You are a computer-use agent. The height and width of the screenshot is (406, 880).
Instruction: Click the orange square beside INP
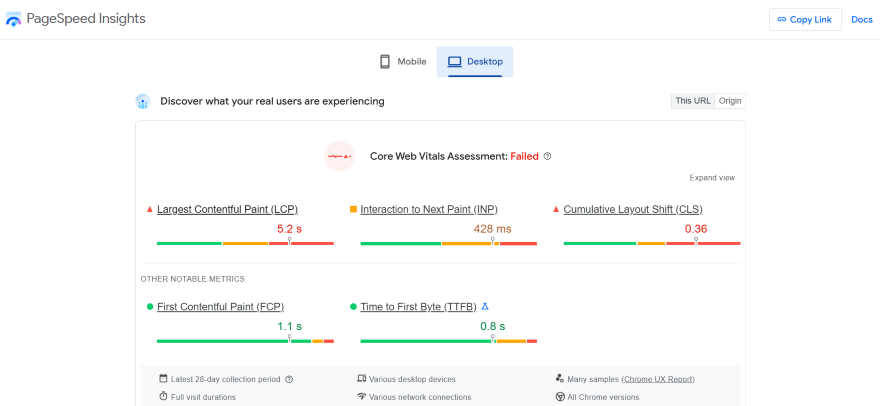click(x=353, y=209)
